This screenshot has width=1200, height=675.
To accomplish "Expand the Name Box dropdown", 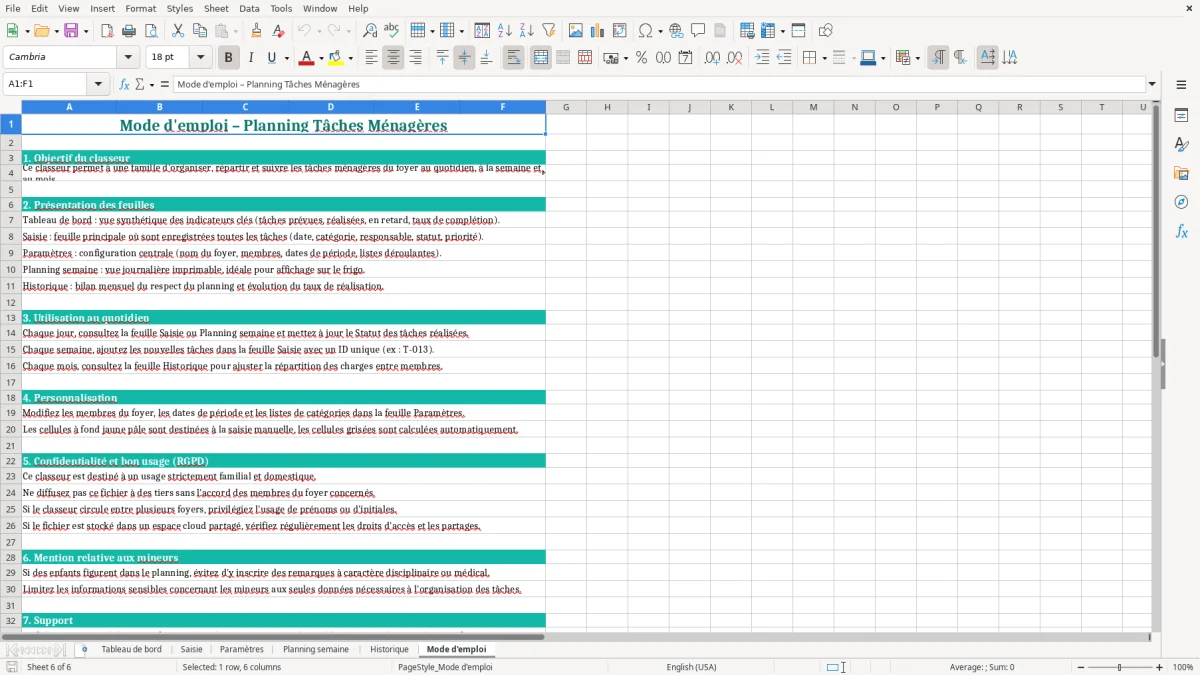I will click(x=99, y=84).
